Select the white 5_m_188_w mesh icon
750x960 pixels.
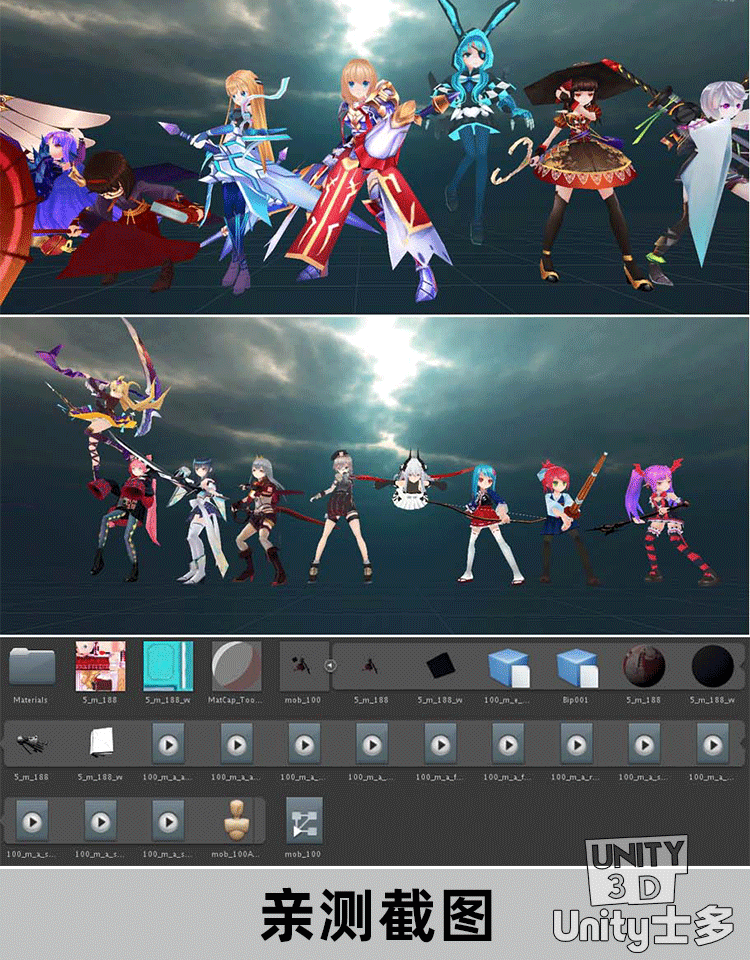[x=102, y=742]
